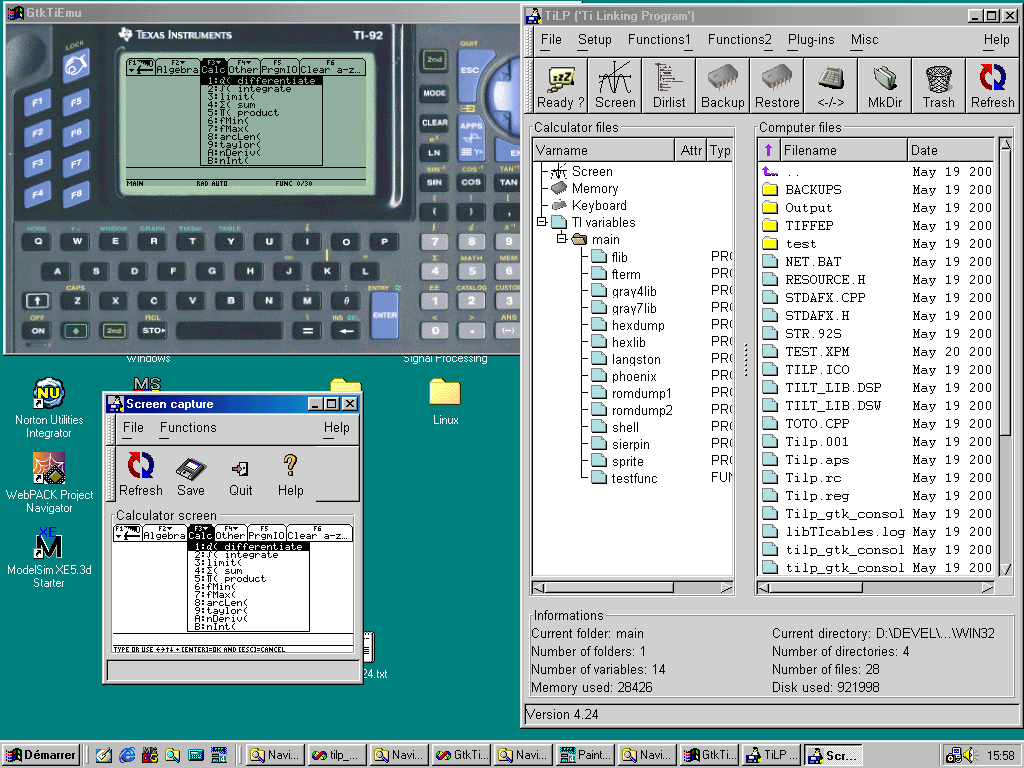The image size is (1024, 768).
Task: Open the File menu in Screen capture window
Action: 133,428
